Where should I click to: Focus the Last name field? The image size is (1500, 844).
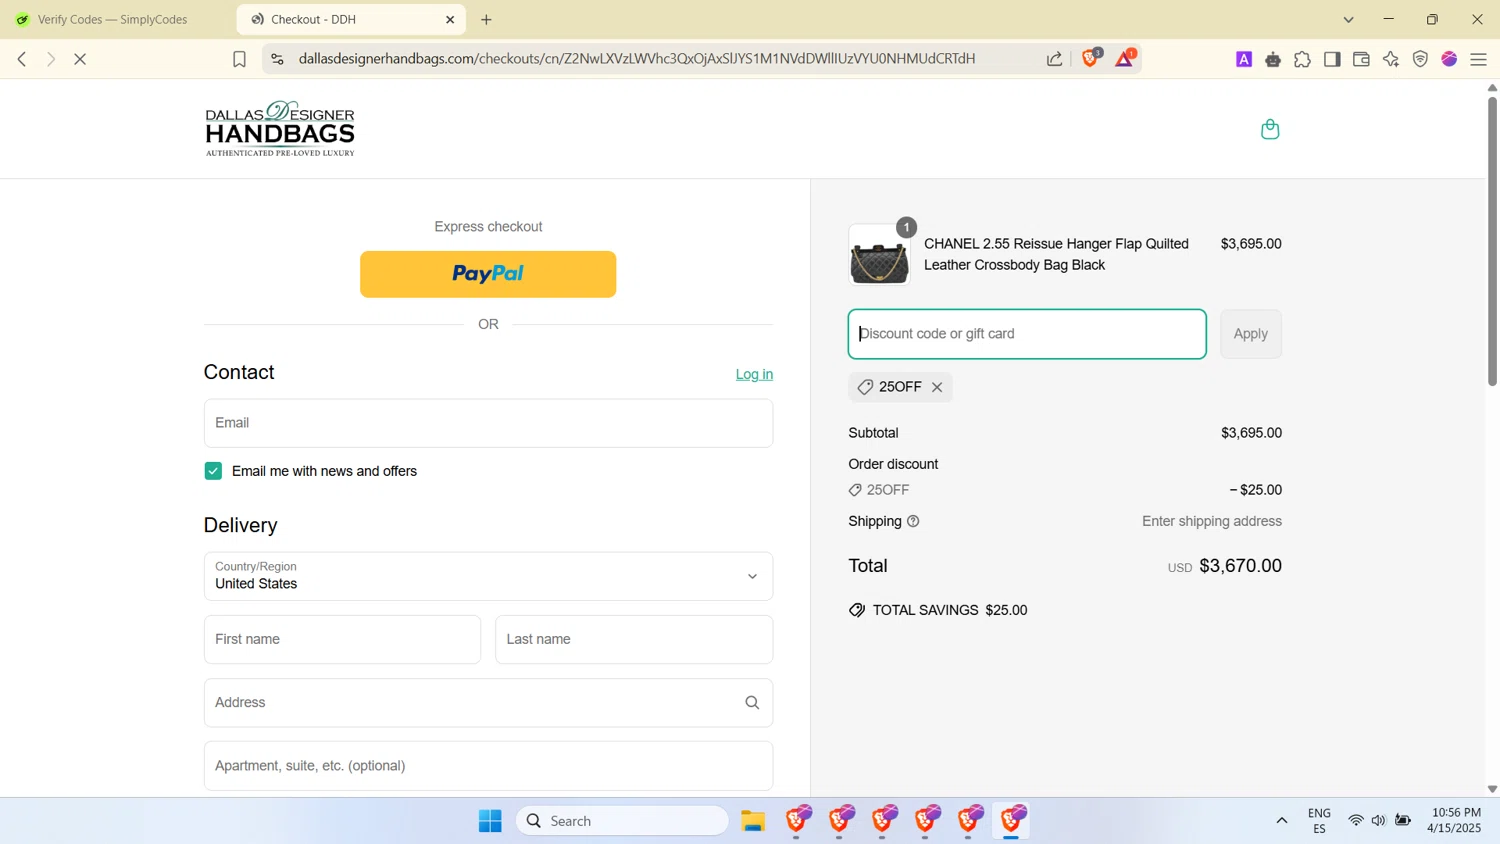click(634, 639)
